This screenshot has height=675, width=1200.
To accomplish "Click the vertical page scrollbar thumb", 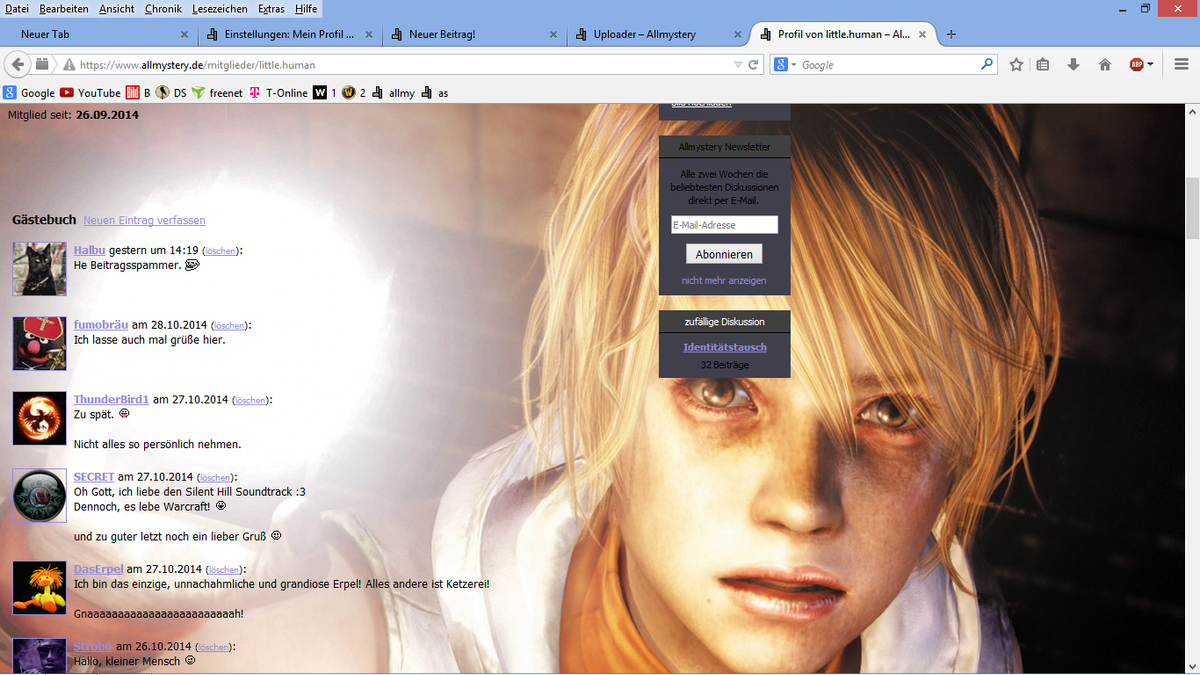I will coord(1191,209).
